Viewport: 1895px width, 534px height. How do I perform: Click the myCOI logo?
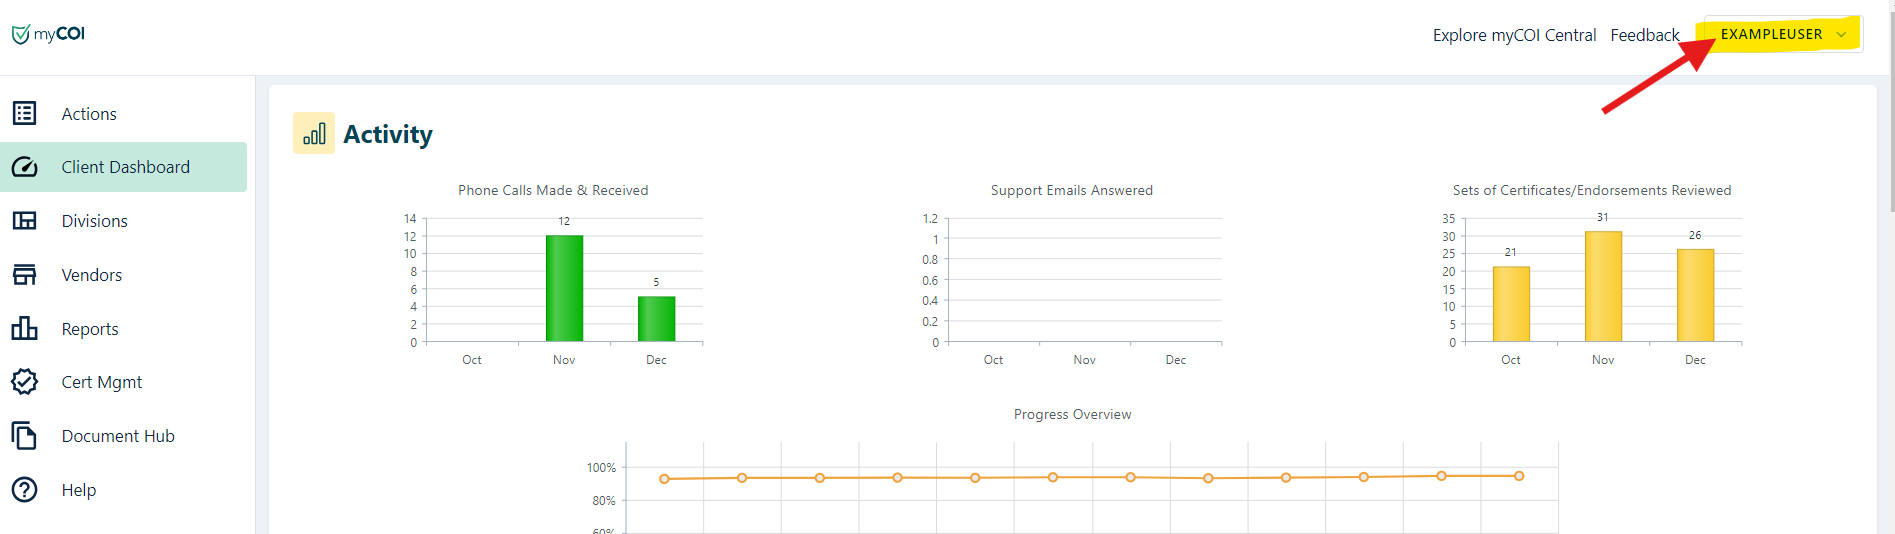[48, 34]
